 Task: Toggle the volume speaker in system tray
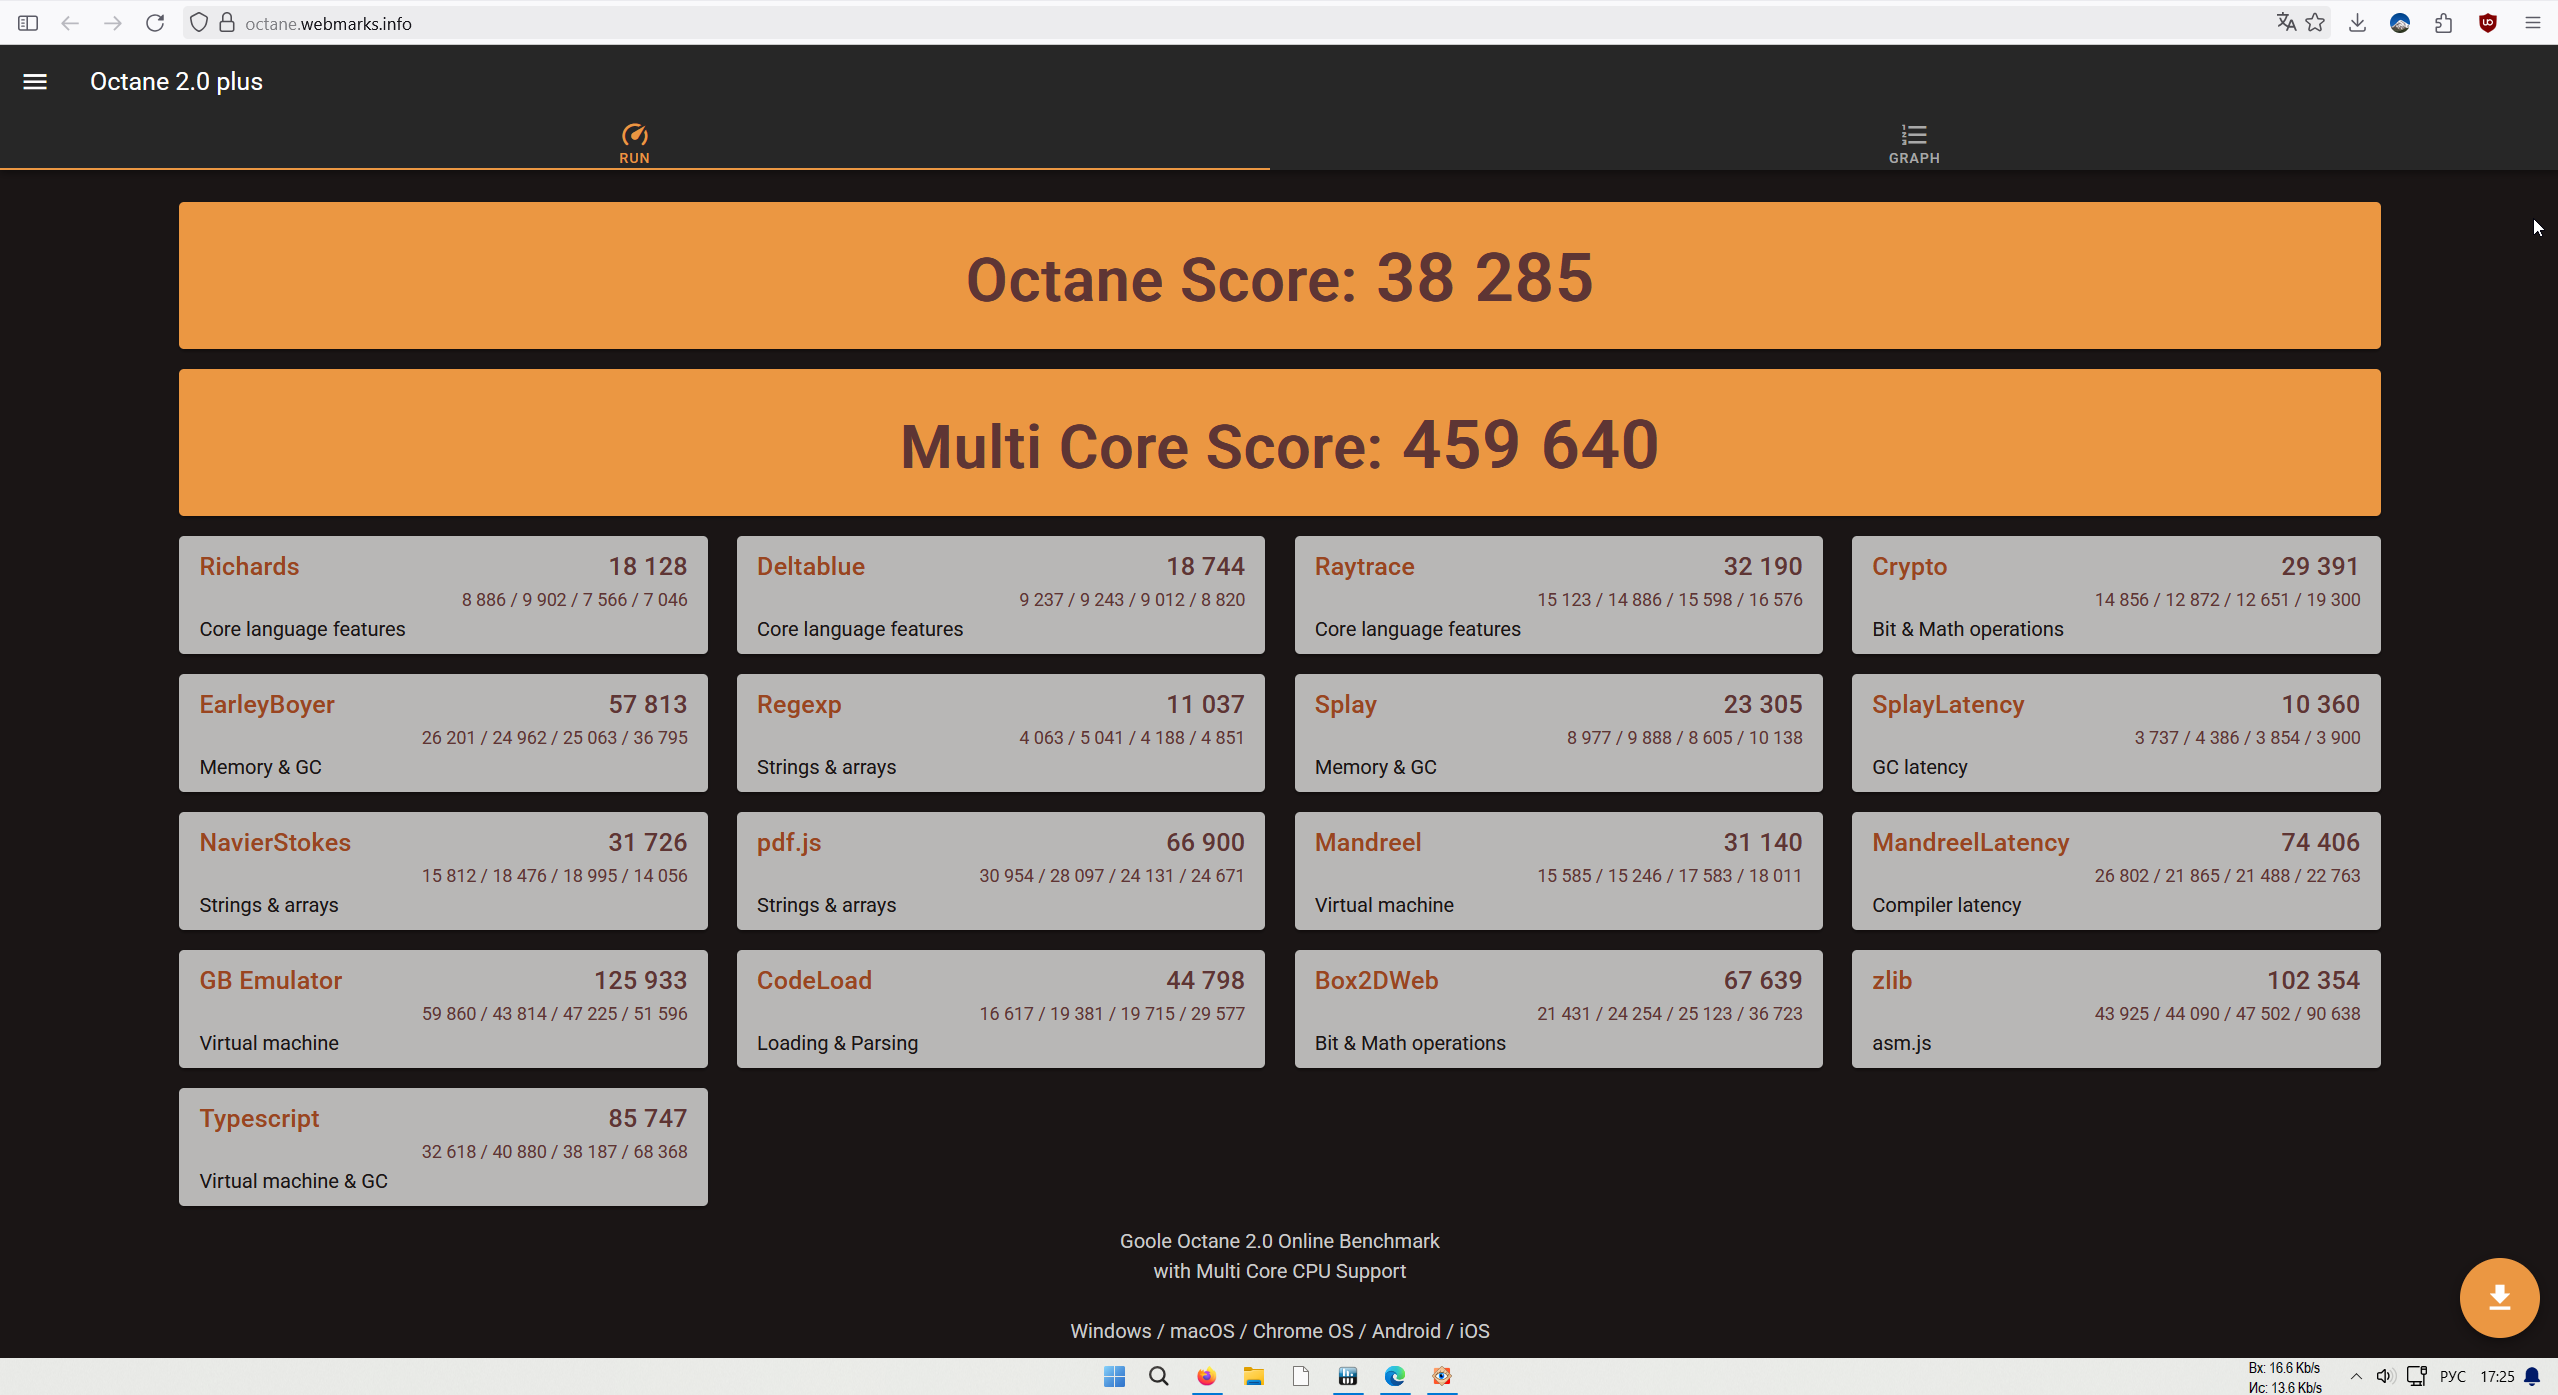coord(2384,1376)
